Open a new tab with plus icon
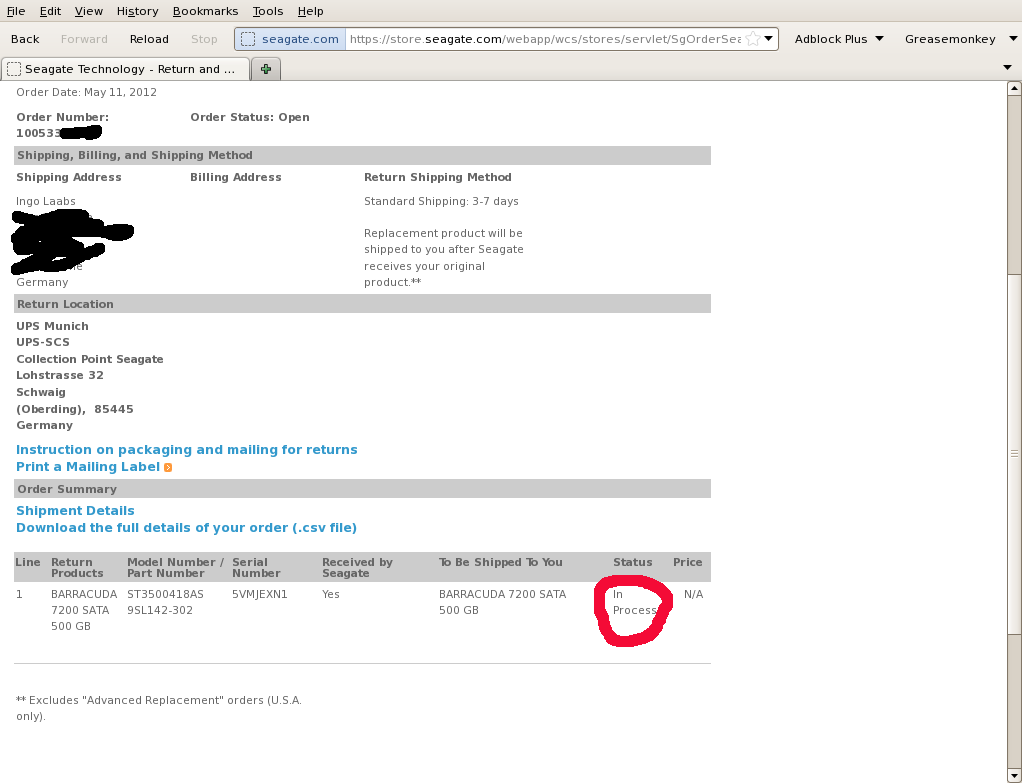Viewport: 1022px width, 783px height. point(266,69)
